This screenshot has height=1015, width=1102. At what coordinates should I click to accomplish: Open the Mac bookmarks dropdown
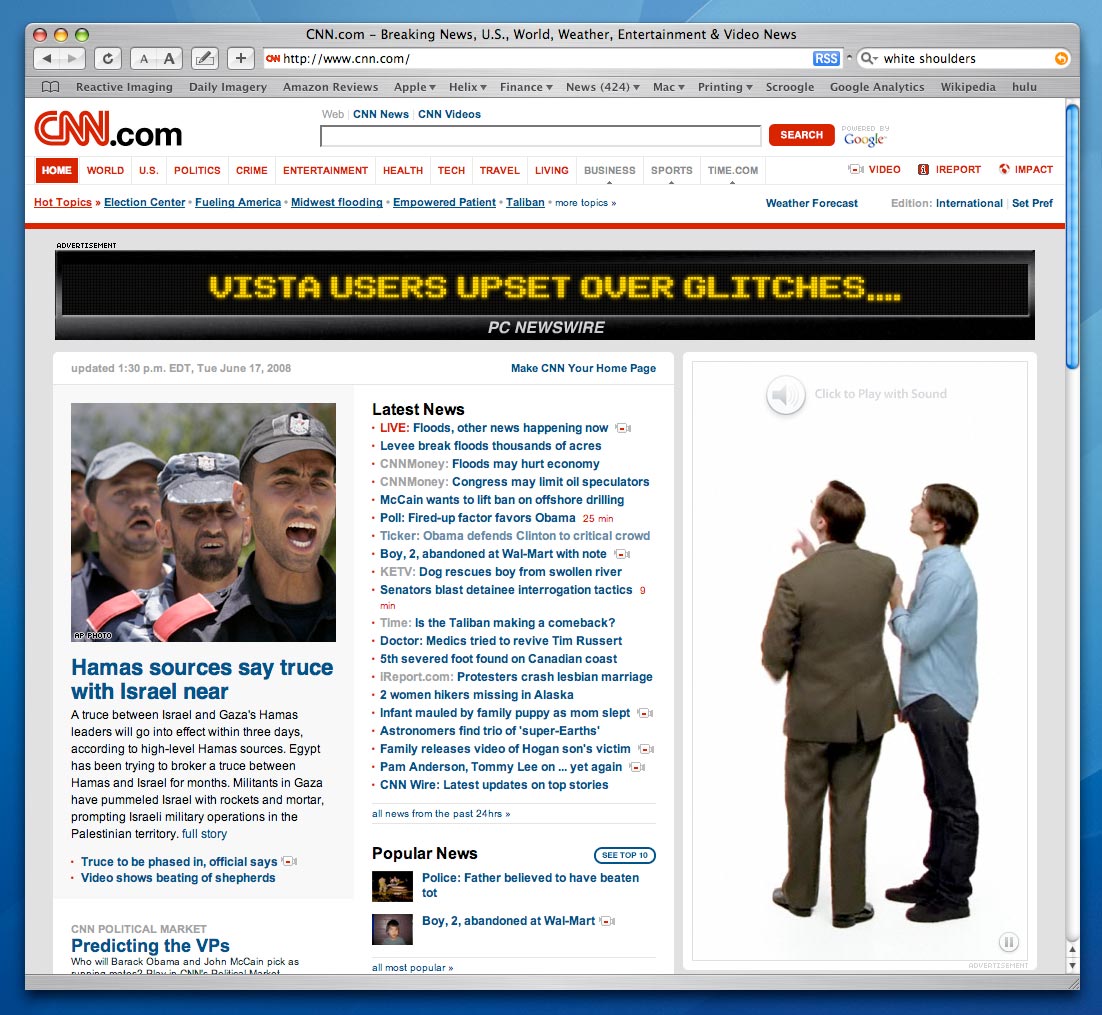(x=668, y=87)
